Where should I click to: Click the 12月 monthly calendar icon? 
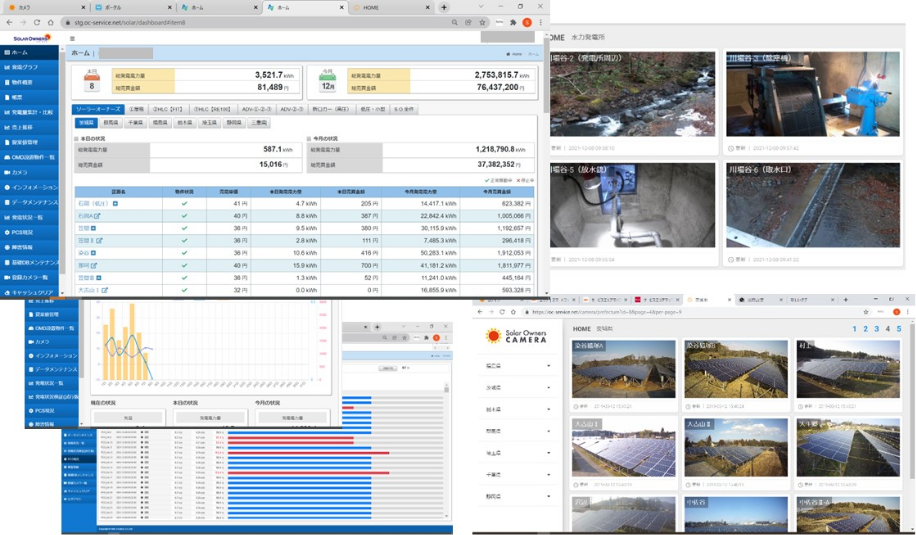tap(326, 81)
